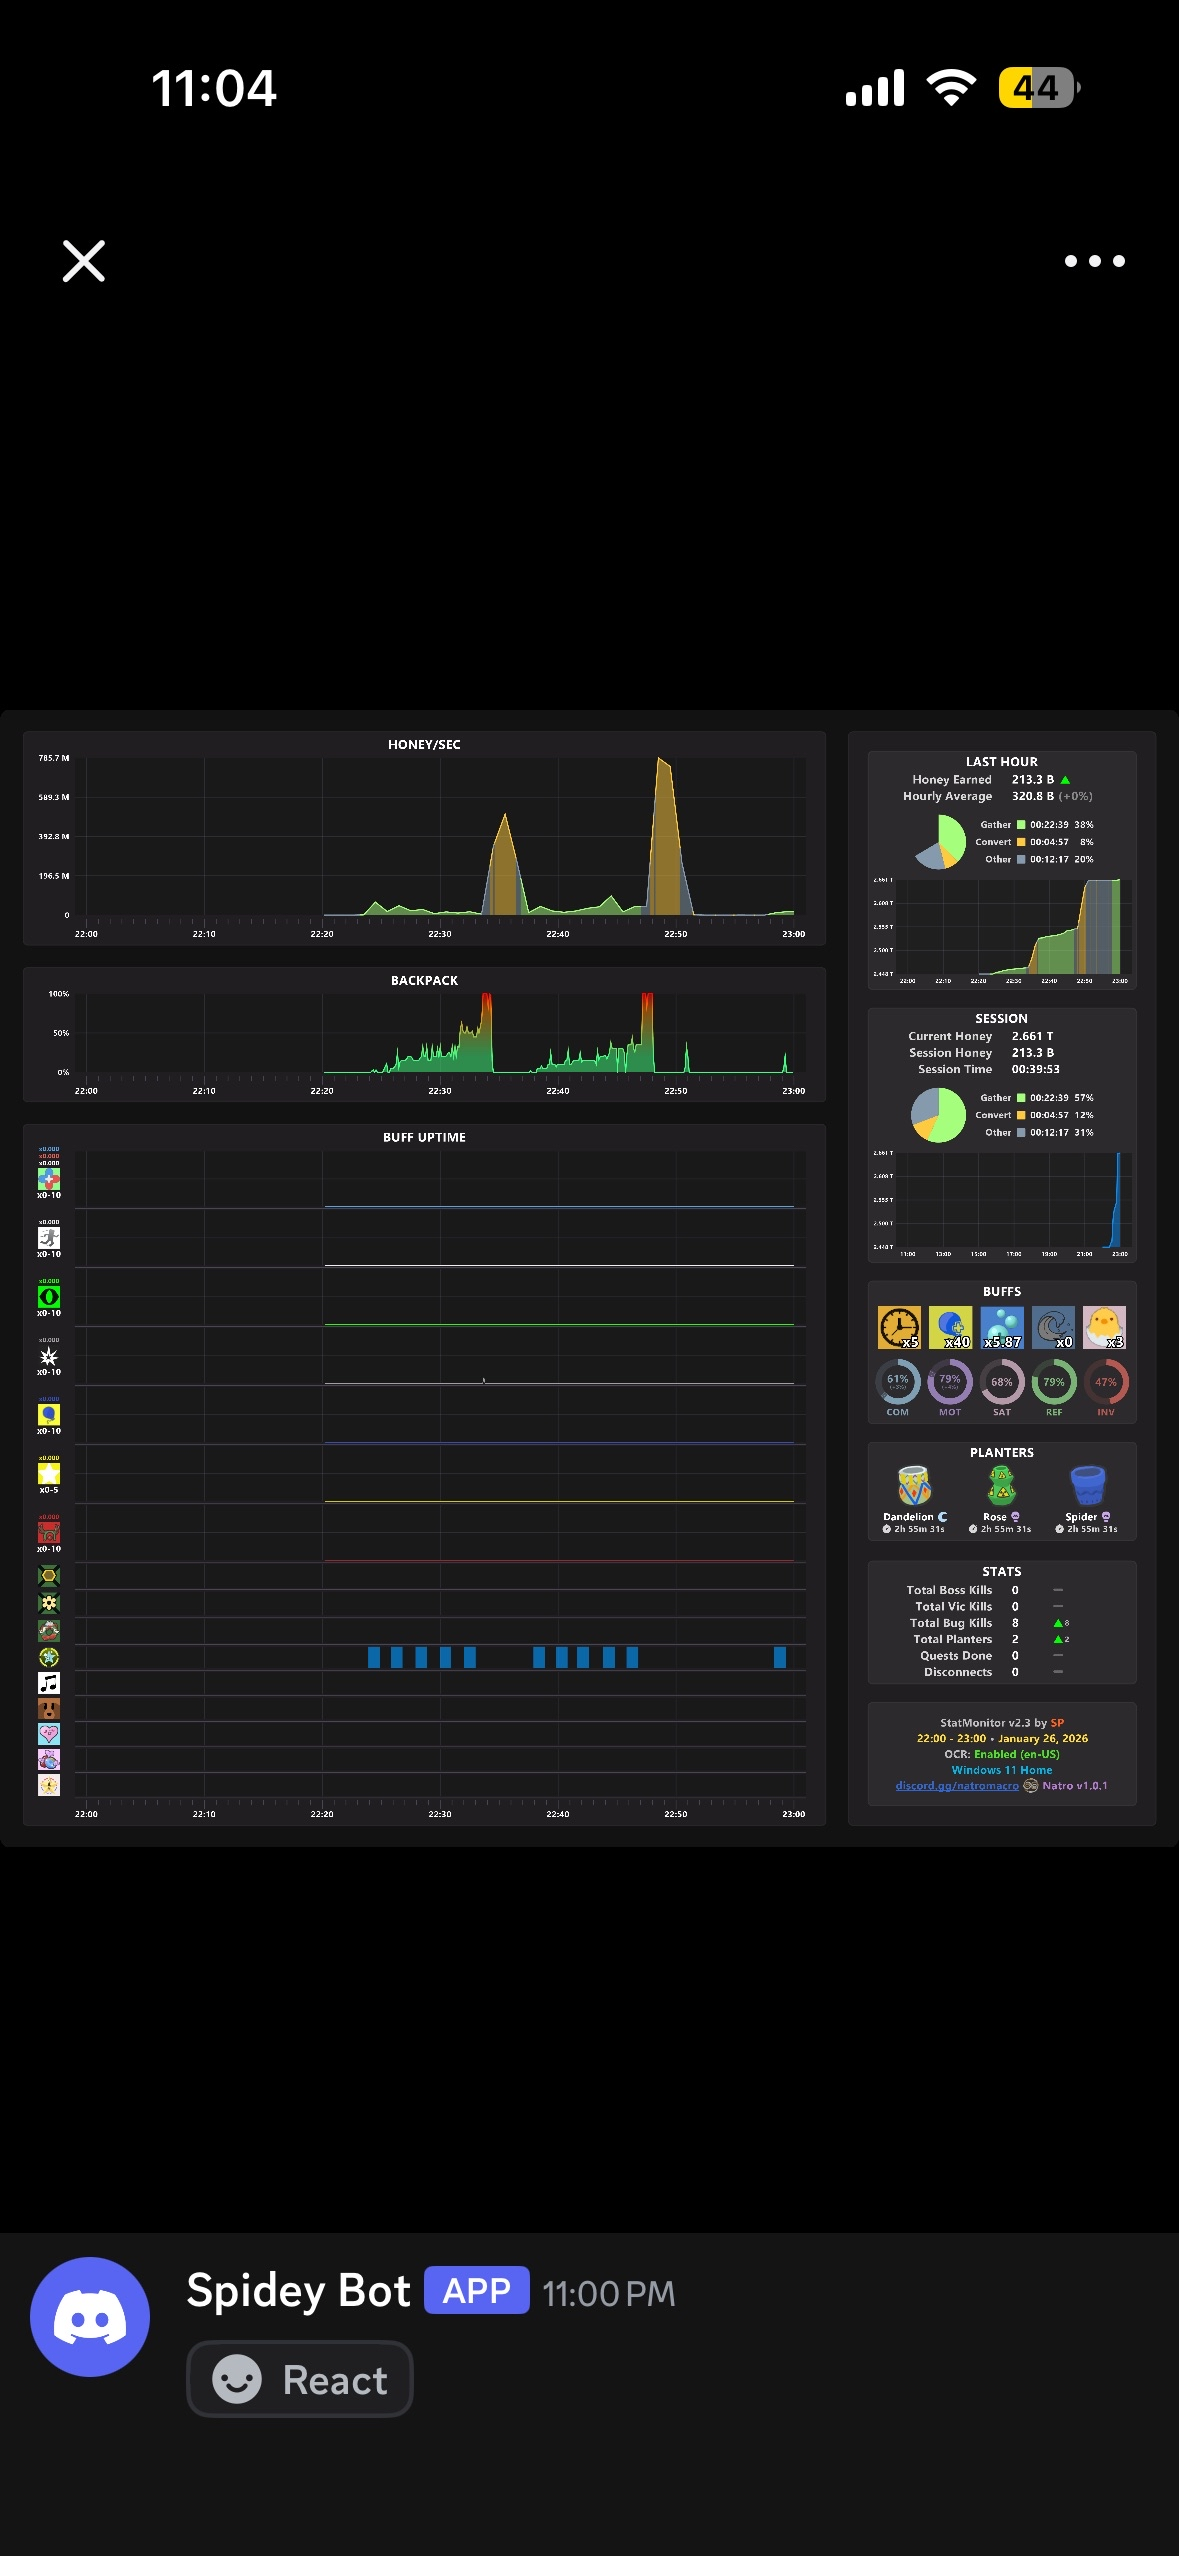Tap the React emoji button
This screenshot has height=2556, width=1179.
(x=300, y=2379)
